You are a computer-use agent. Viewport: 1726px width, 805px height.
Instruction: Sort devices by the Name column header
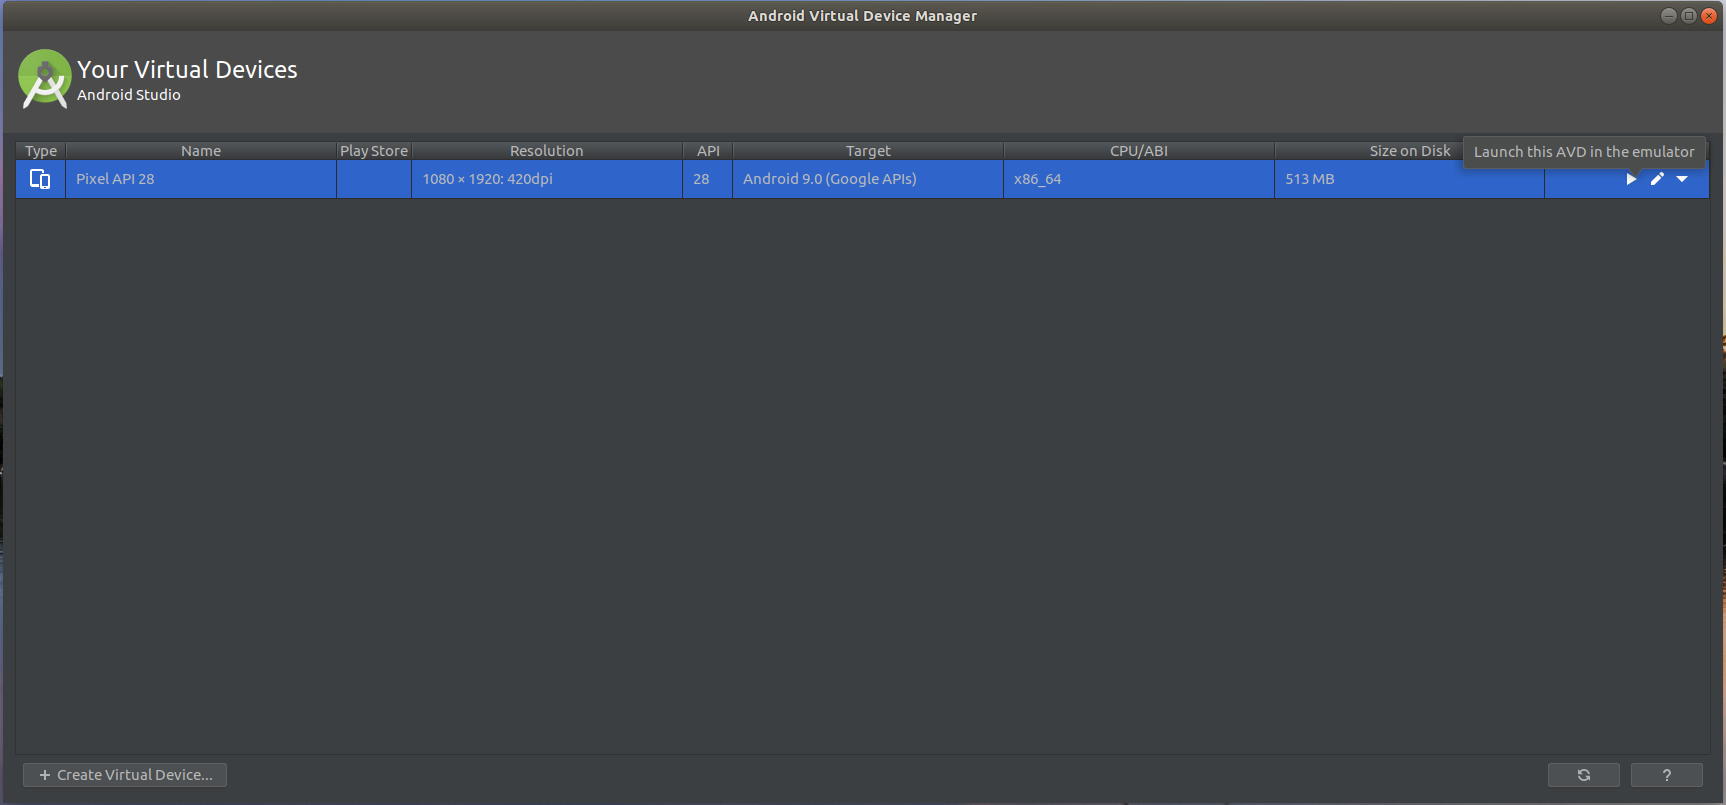[x=200, y=151]
